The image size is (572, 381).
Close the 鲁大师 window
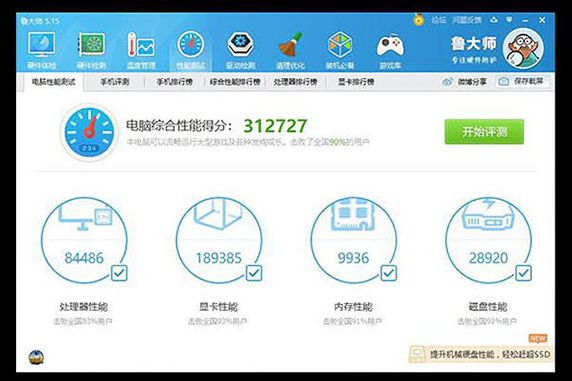point(542,20)
